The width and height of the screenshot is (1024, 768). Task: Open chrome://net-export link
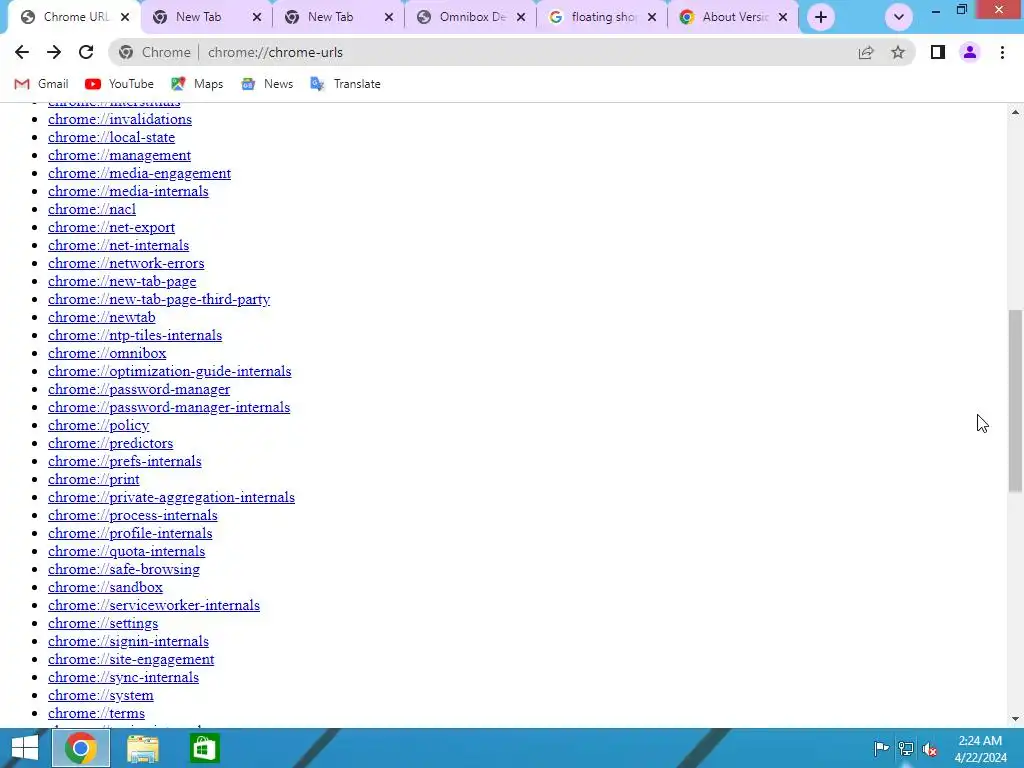pos(112,227)
